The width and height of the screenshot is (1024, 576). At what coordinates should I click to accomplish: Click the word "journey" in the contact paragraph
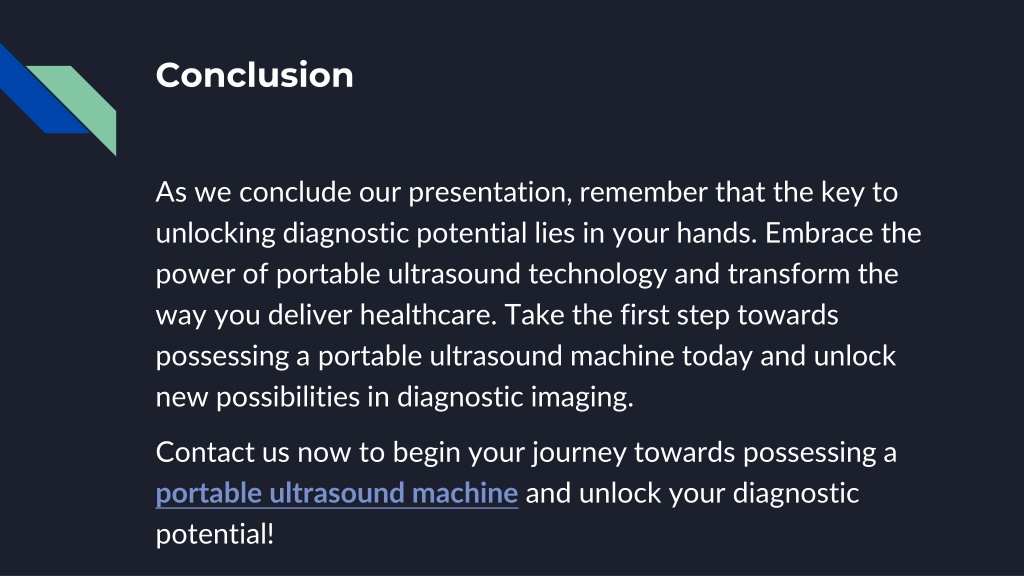(x=579, y=453)
